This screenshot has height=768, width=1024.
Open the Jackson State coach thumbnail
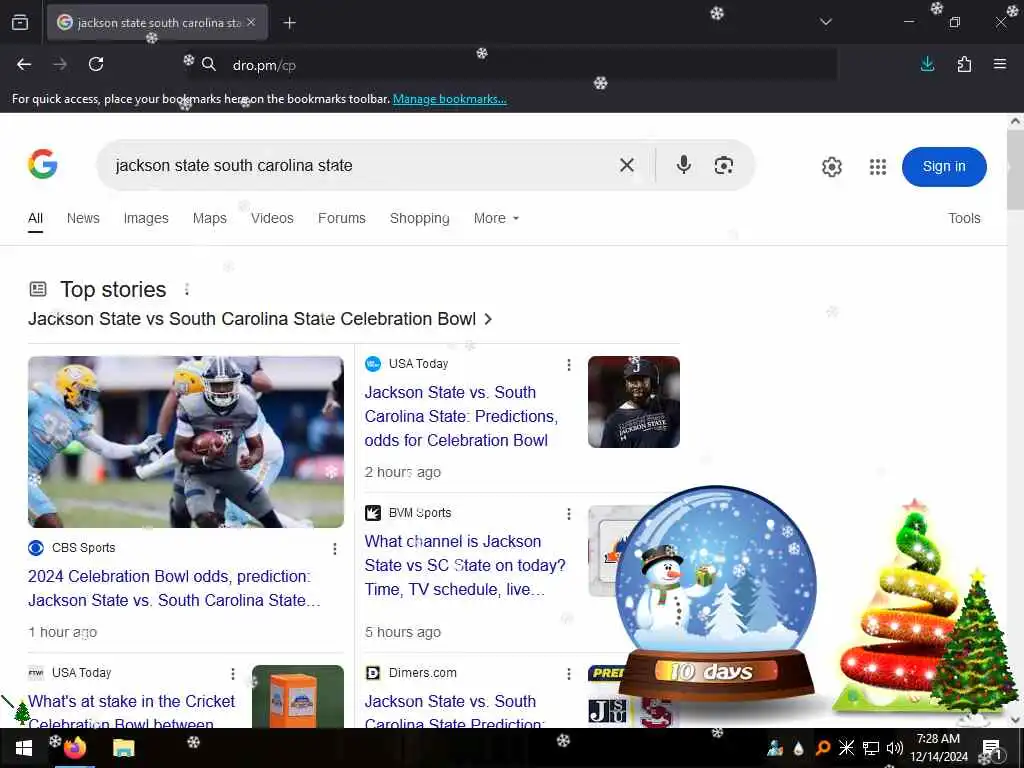633,402
